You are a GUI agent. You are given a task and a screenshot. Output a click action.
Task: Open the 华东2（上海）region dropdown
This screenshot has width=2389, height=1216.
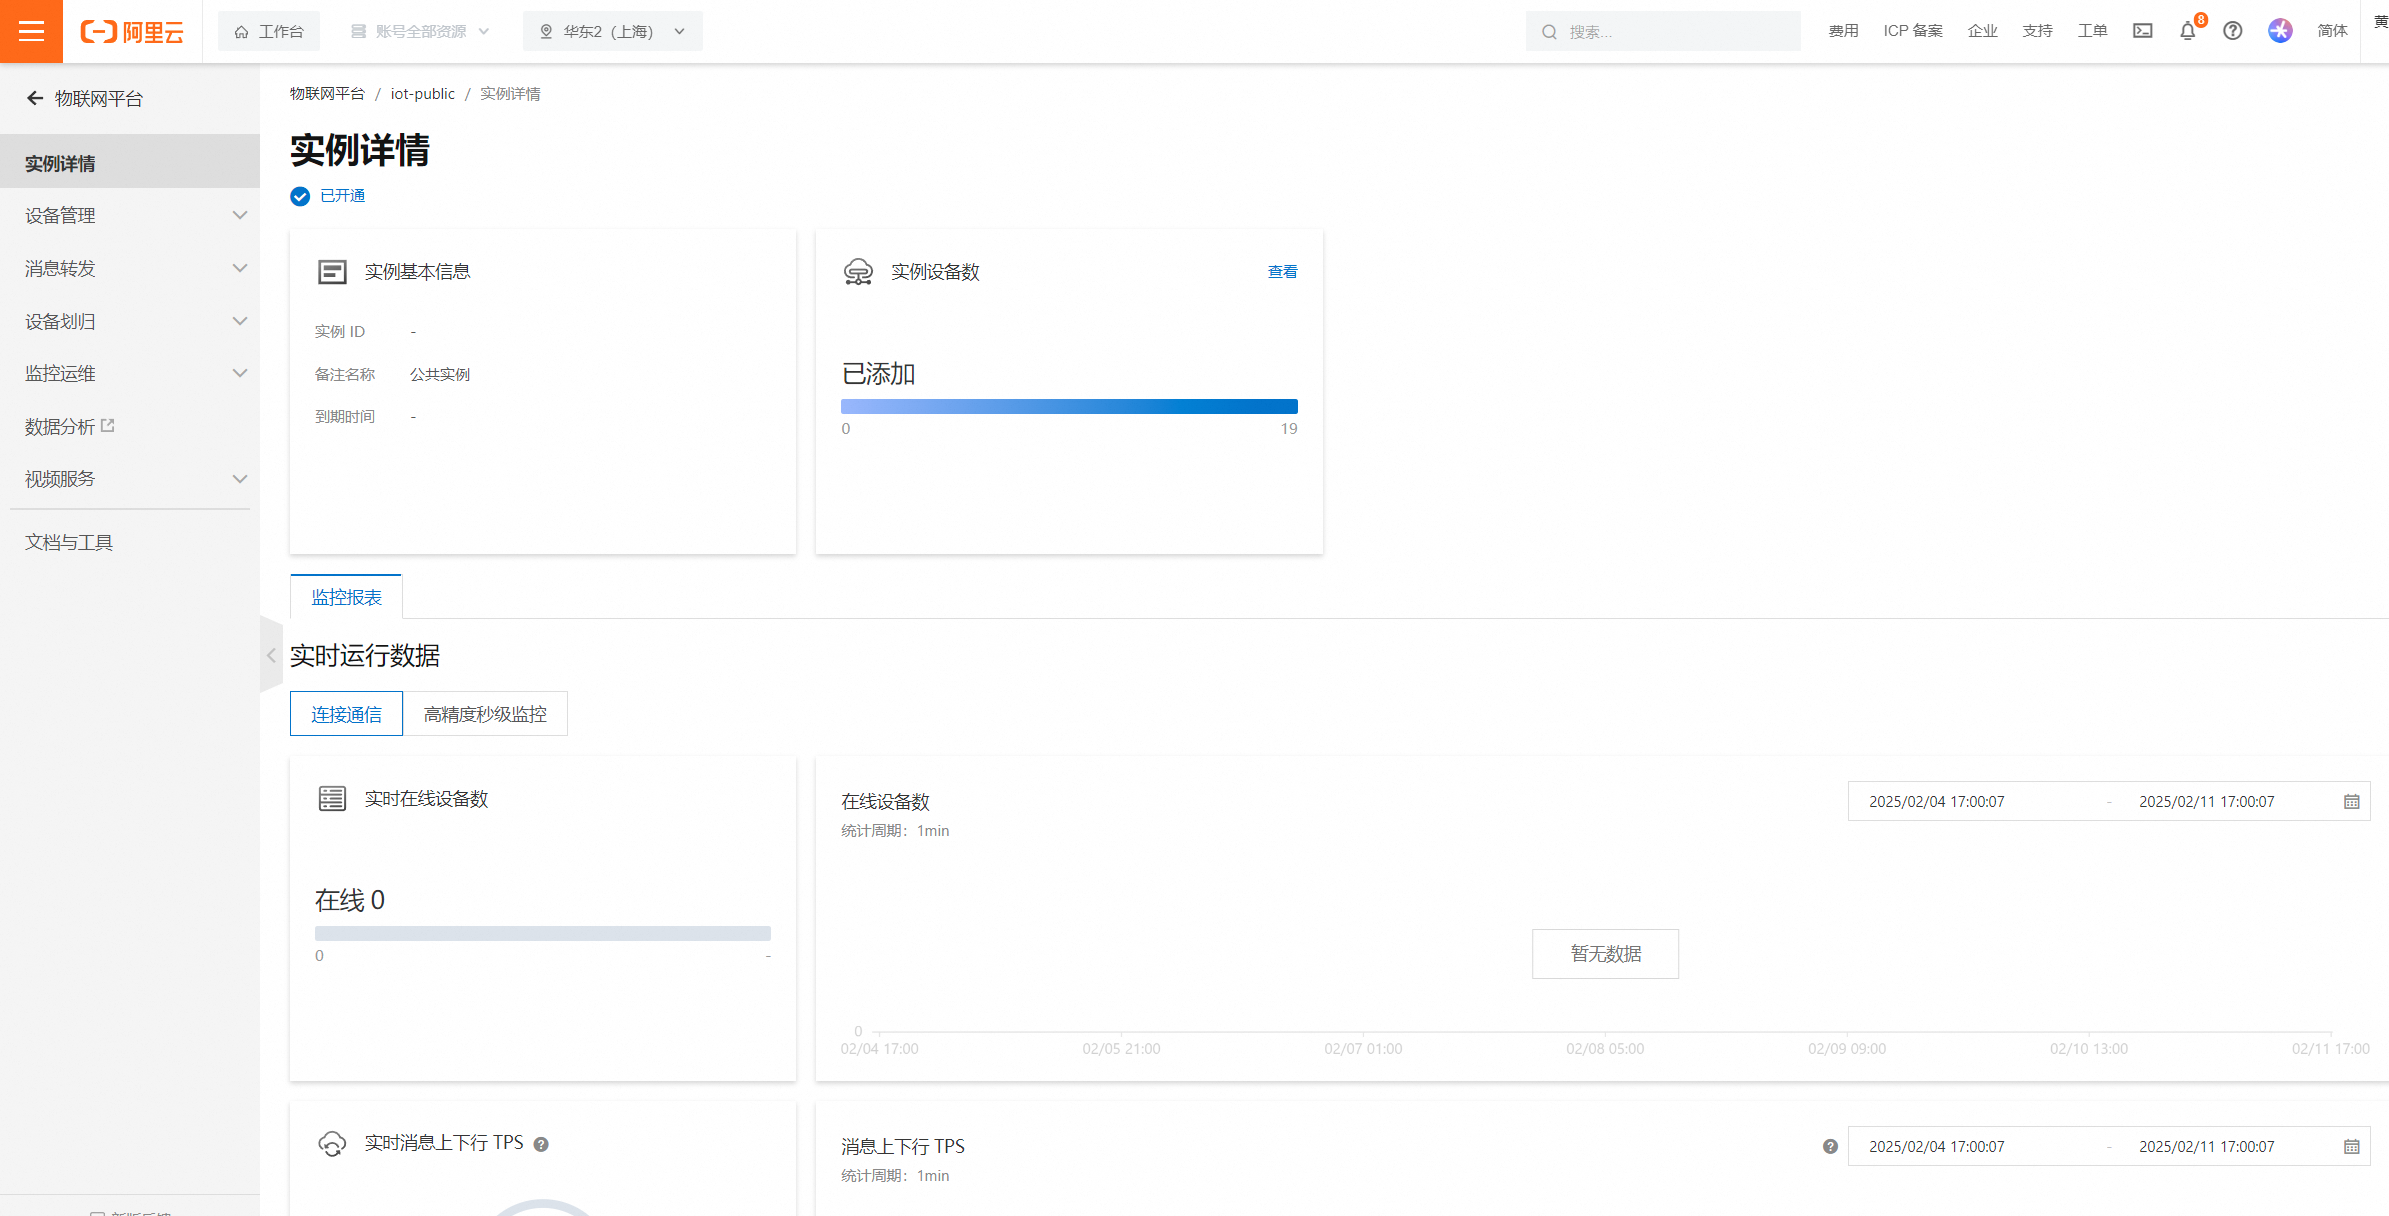point(612,31)
